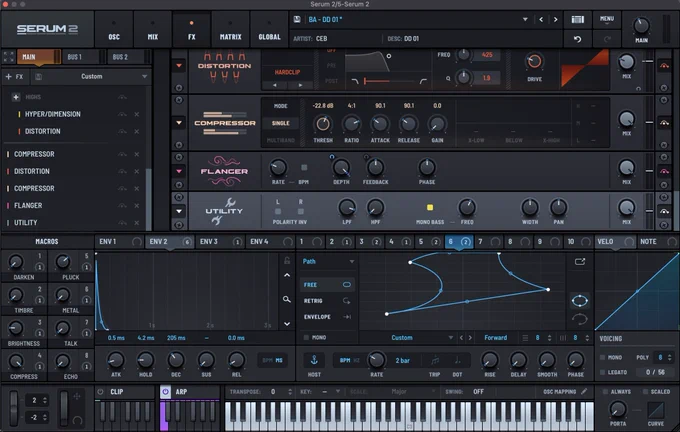Image resolution: width=680 pixels, height=432 pixels.
Task: Collapse the Flanger module arrow
Action: (x=179, y=171)
